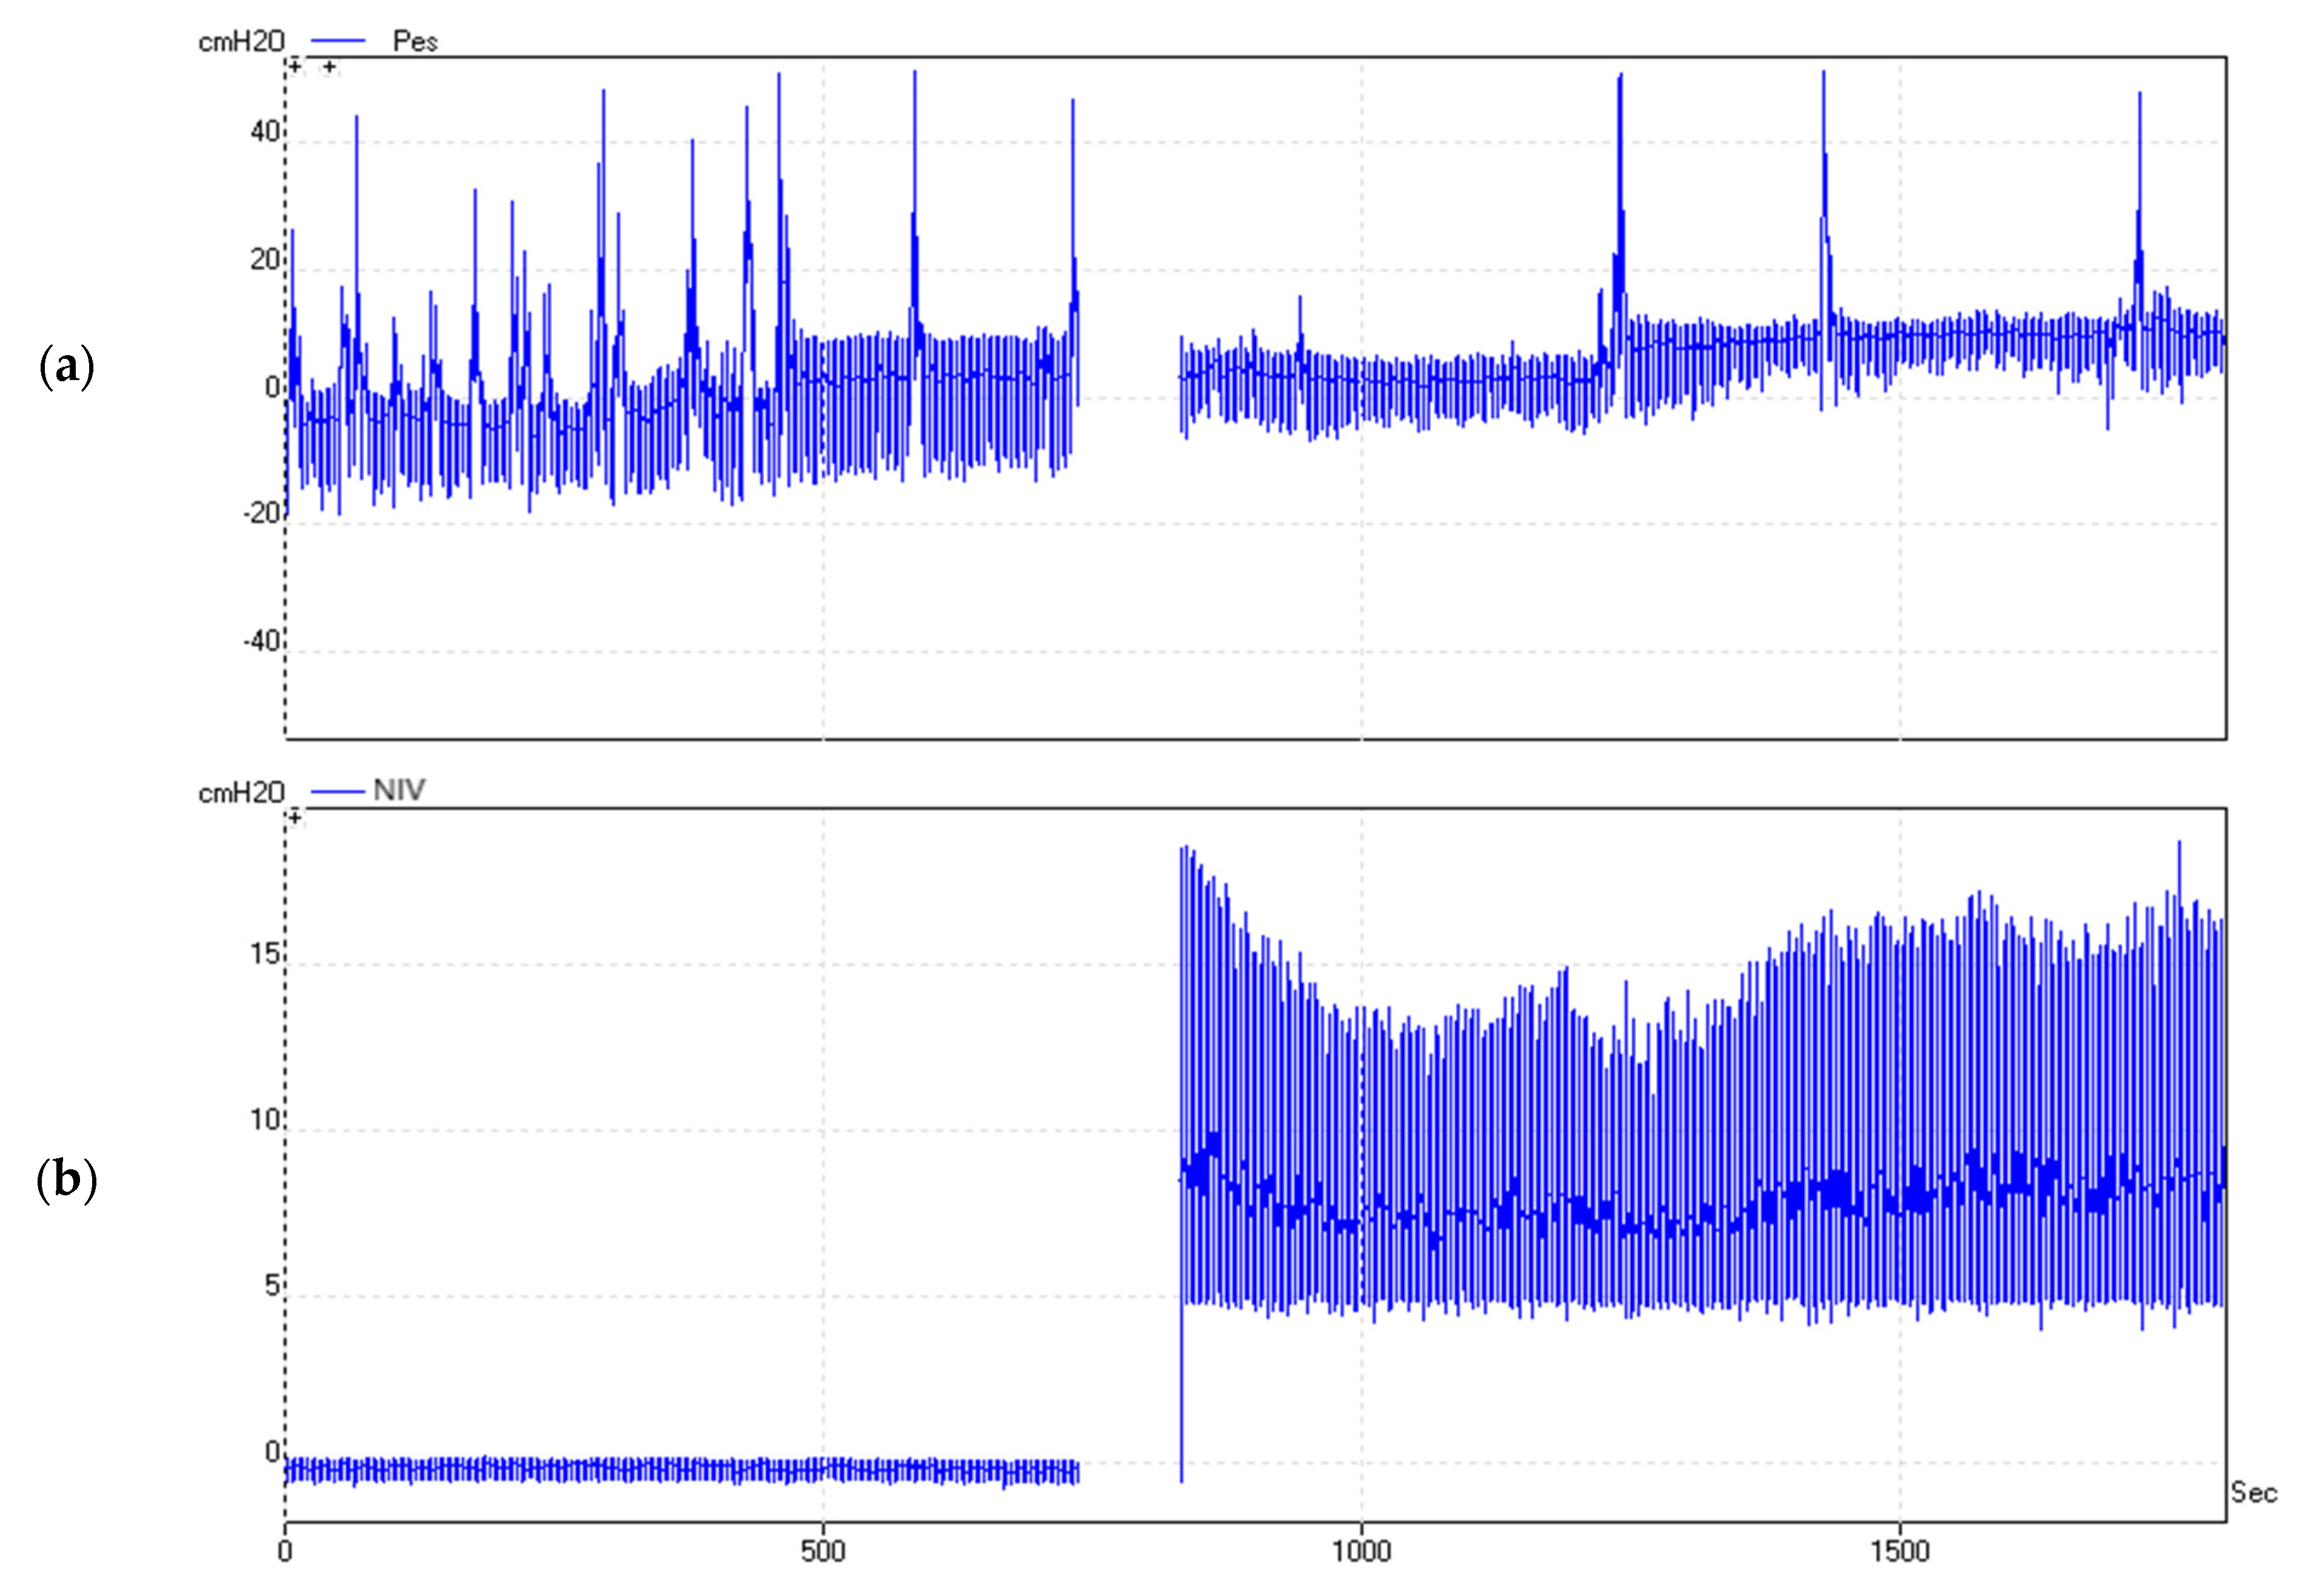Viewport: 2302px width, 1596px height.
Task: Click the blue NIV legend line
Action: [x=338, y=791]
